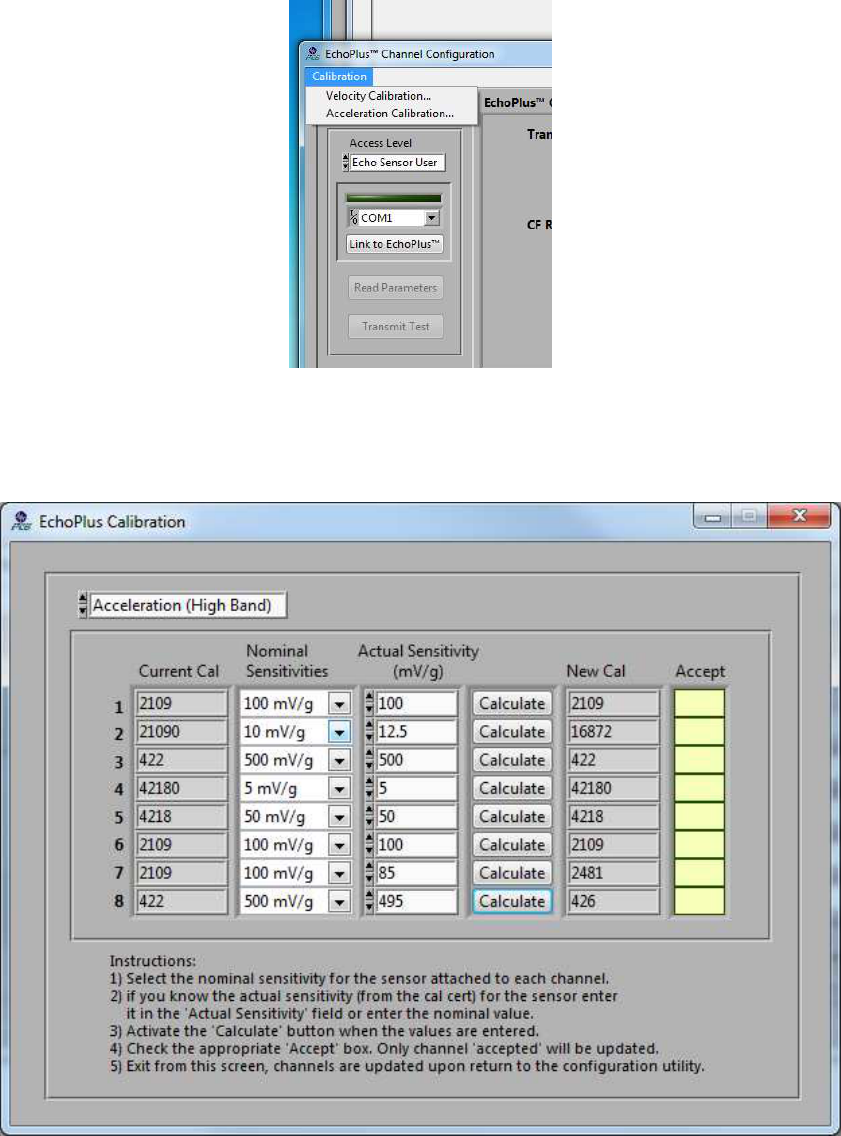
Task: Check the Accept box for channel 8
Action: click(699, 901)
